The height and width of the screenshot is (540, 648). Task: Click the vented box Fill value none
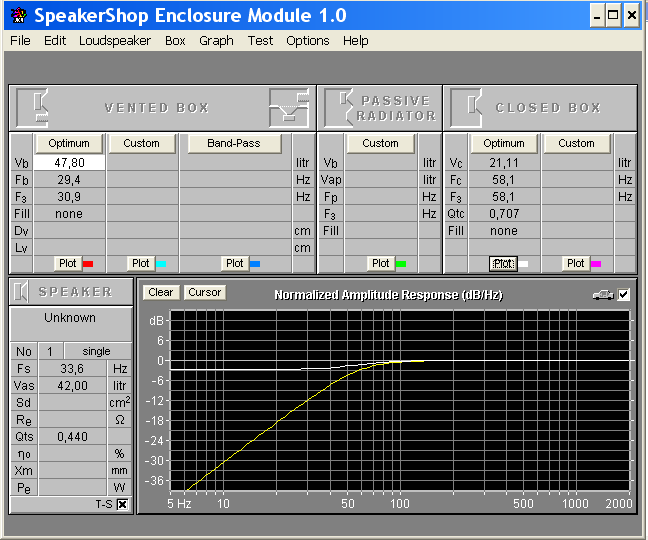point(69,214)
